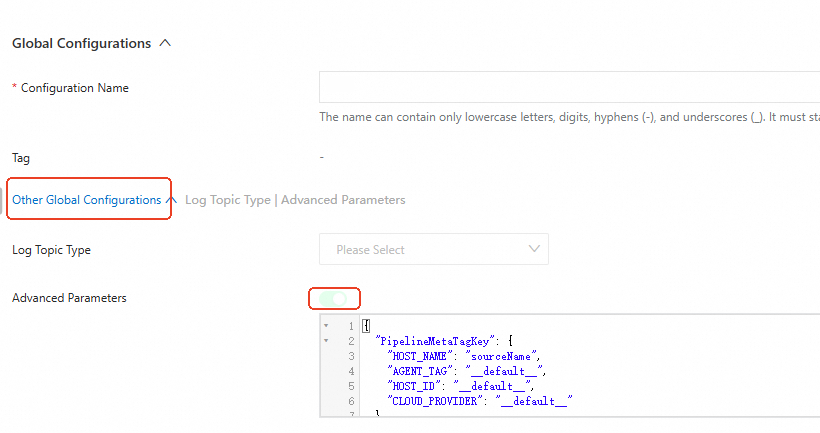The height and width of the screenshot is (433, 820).
Task: Open the Log Topic Type dropdown
Action: [x=434, y=249]
